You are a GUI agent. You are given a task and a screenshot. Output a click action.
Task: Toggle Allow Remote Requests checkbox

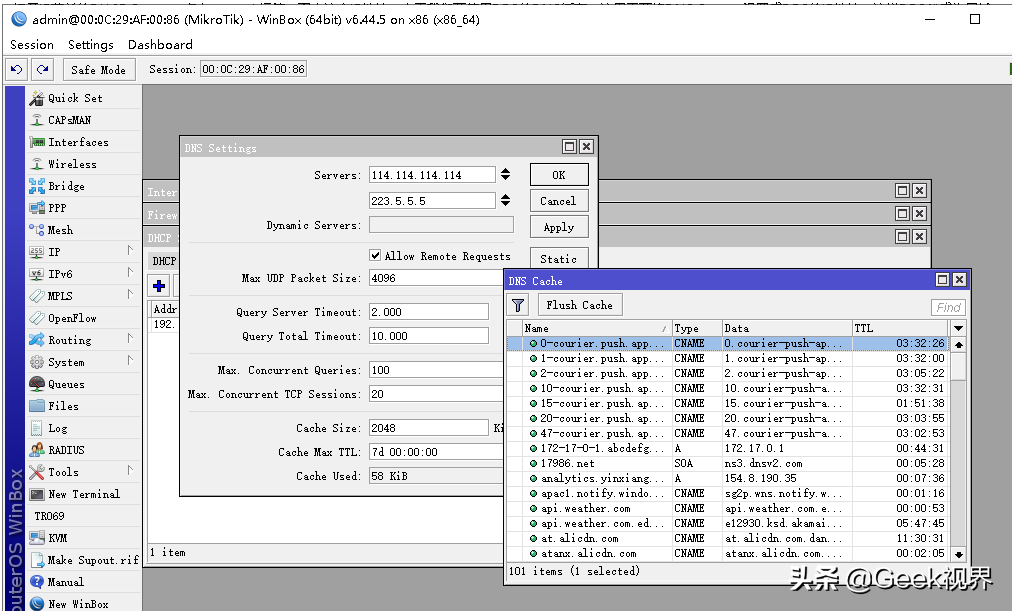click(x=375, y=255)
